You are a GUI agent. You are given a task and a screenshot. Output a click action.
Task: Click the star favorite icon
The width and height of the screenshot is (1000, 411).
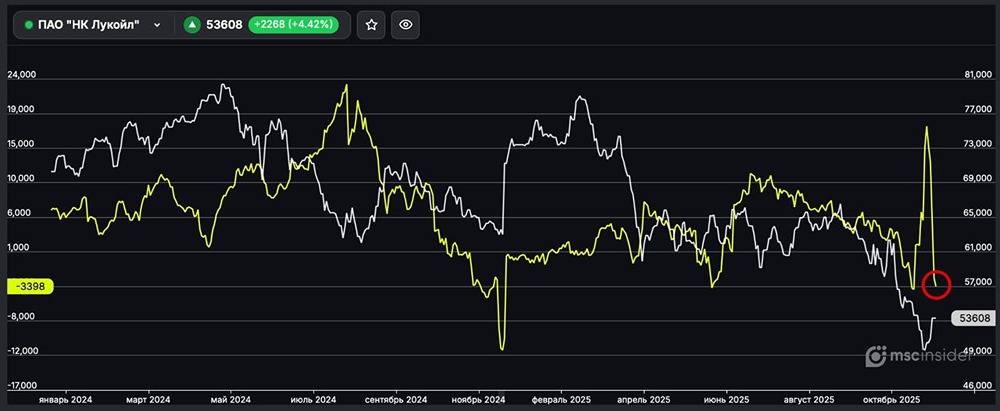pyautogui.click(x=371, y=26)
